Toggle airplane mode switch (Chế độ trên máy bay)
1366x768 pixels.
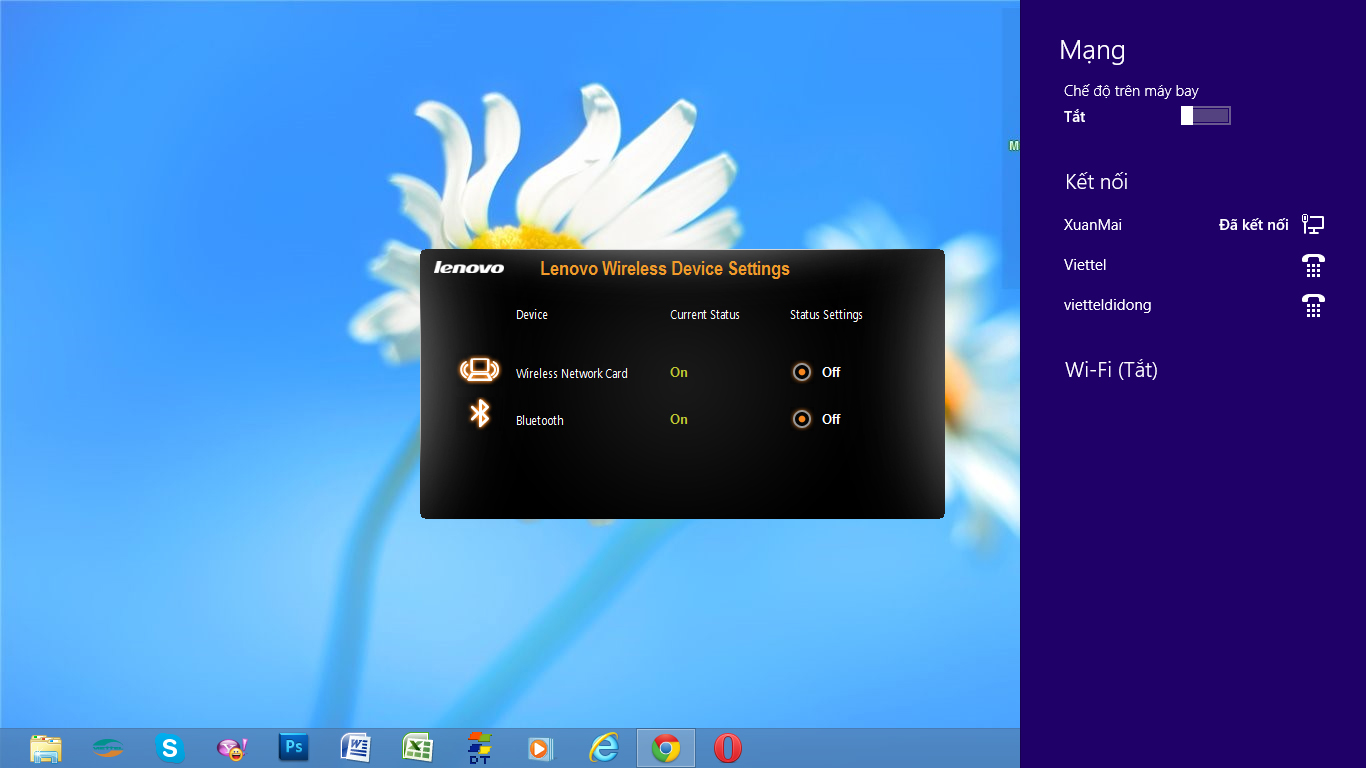[x=1205, y=116]
